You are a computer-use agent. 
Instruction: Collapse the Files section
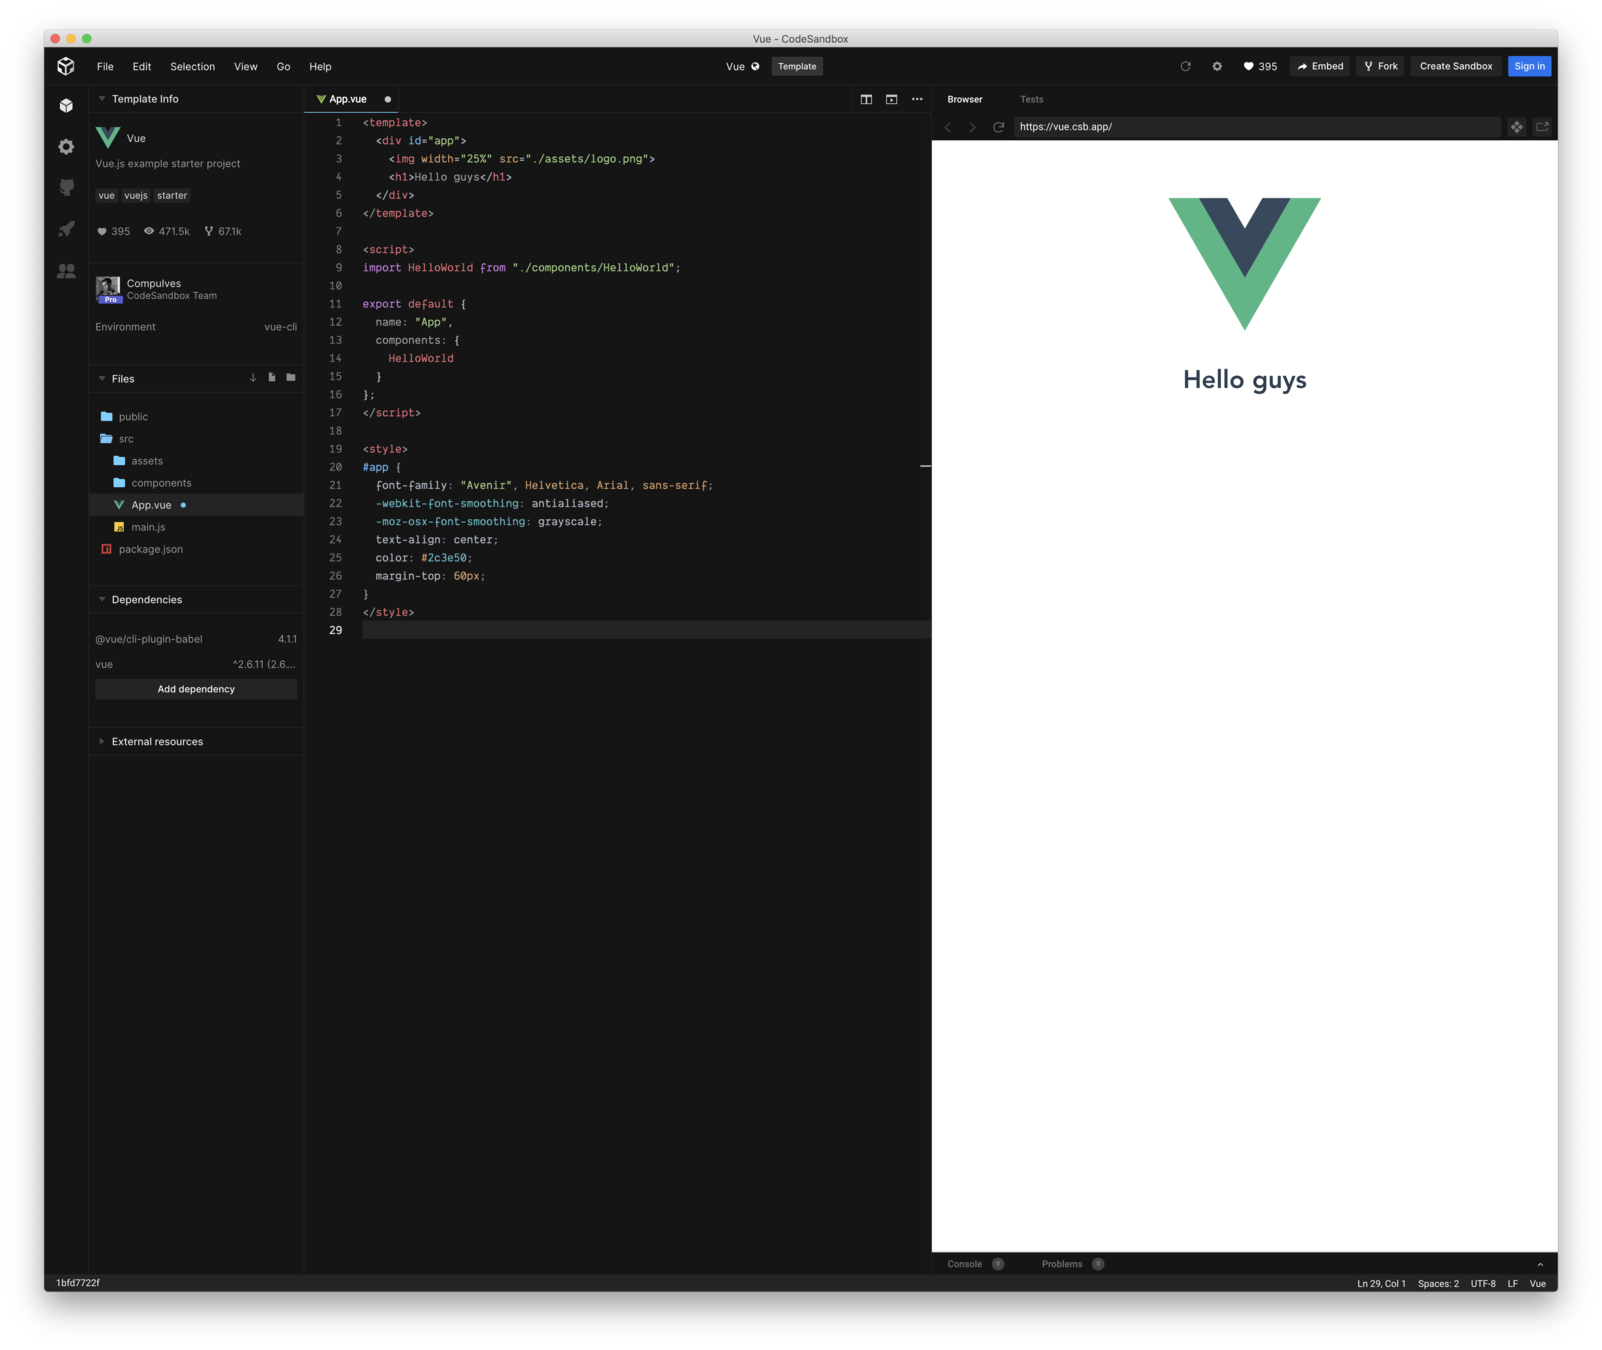[123, 379]
